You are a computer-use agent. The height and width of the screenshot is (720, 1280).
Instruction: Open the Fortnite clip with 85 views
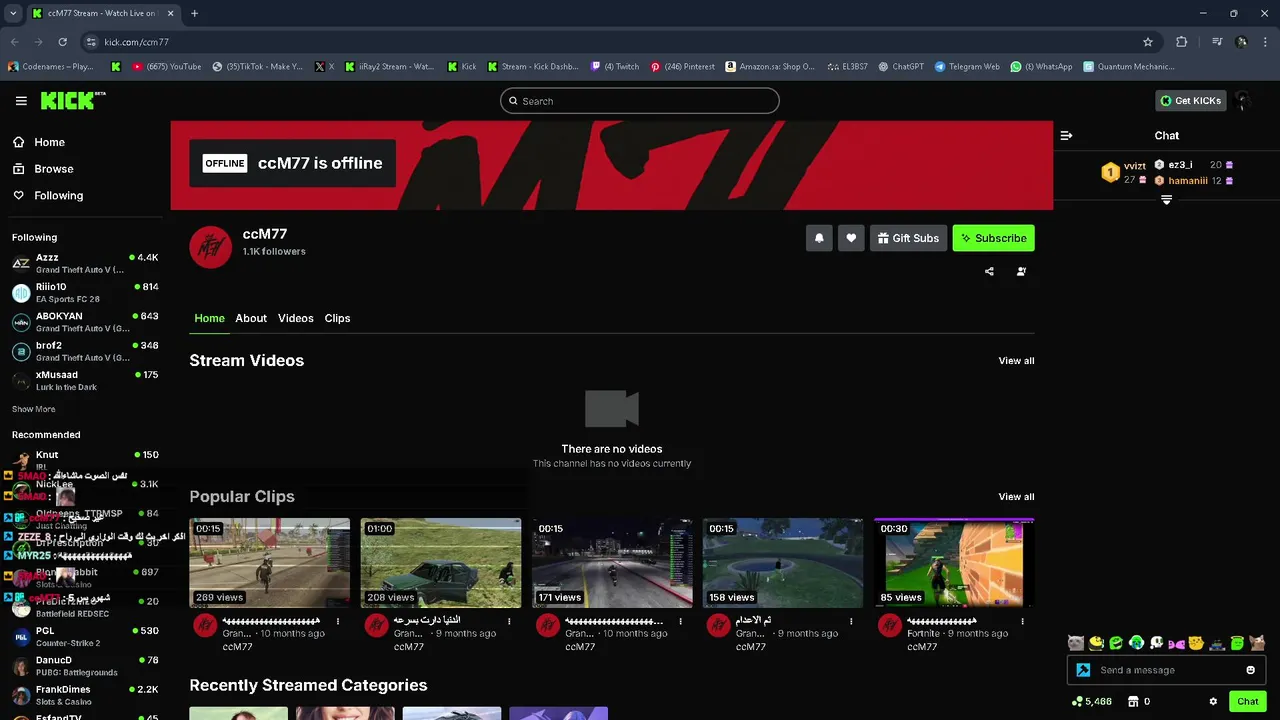click(954, 563)
